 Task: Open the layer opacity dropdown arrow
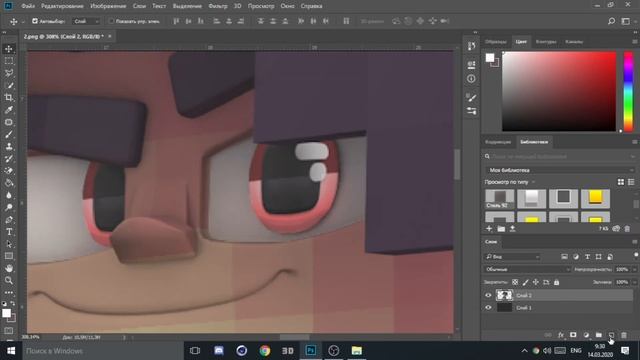[634, 269]
